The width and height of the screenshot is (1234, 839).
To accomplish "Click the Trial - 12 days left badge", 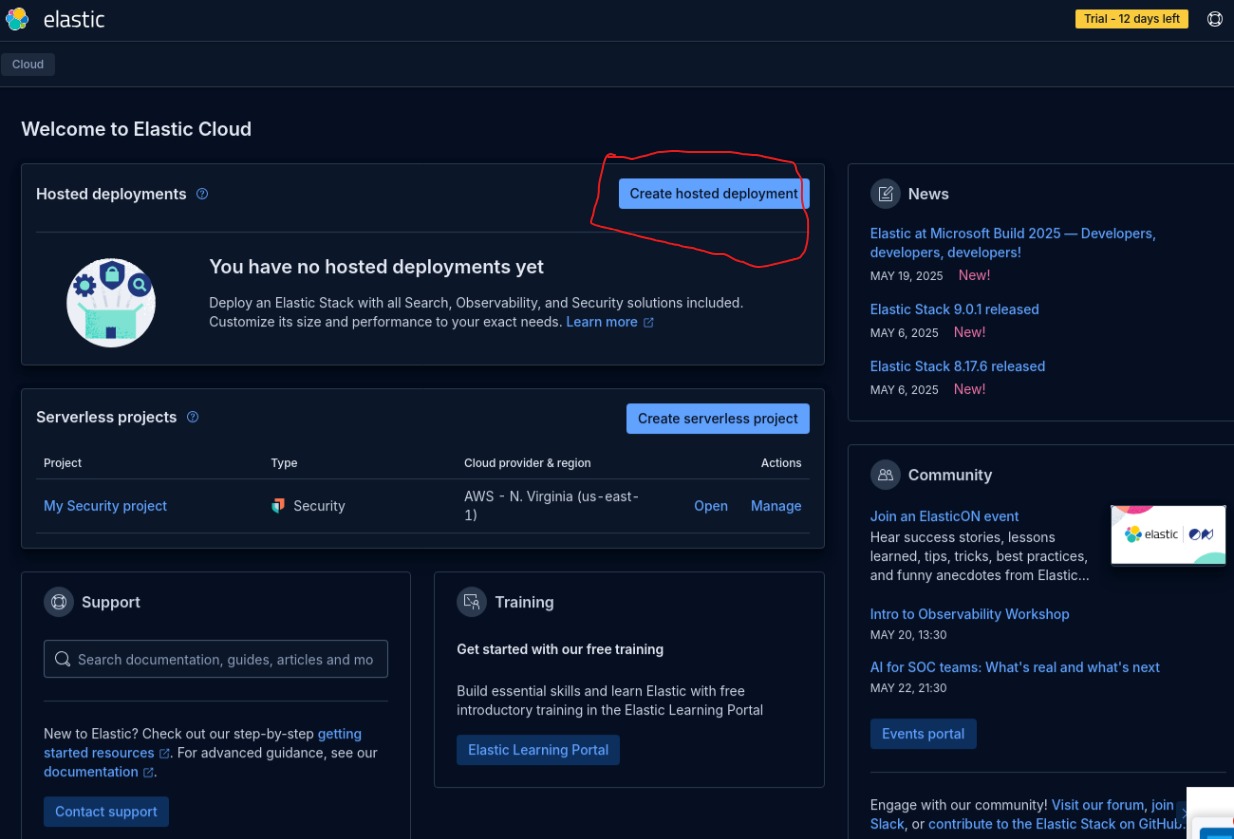I will point(1132,19).
